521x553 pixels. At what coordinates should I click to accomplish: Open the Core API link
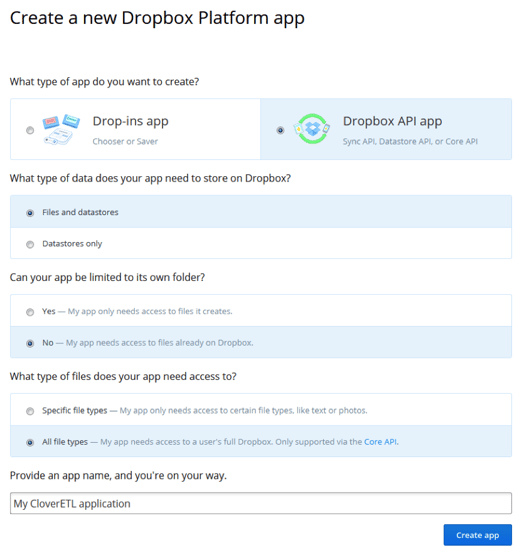[380, 442]
